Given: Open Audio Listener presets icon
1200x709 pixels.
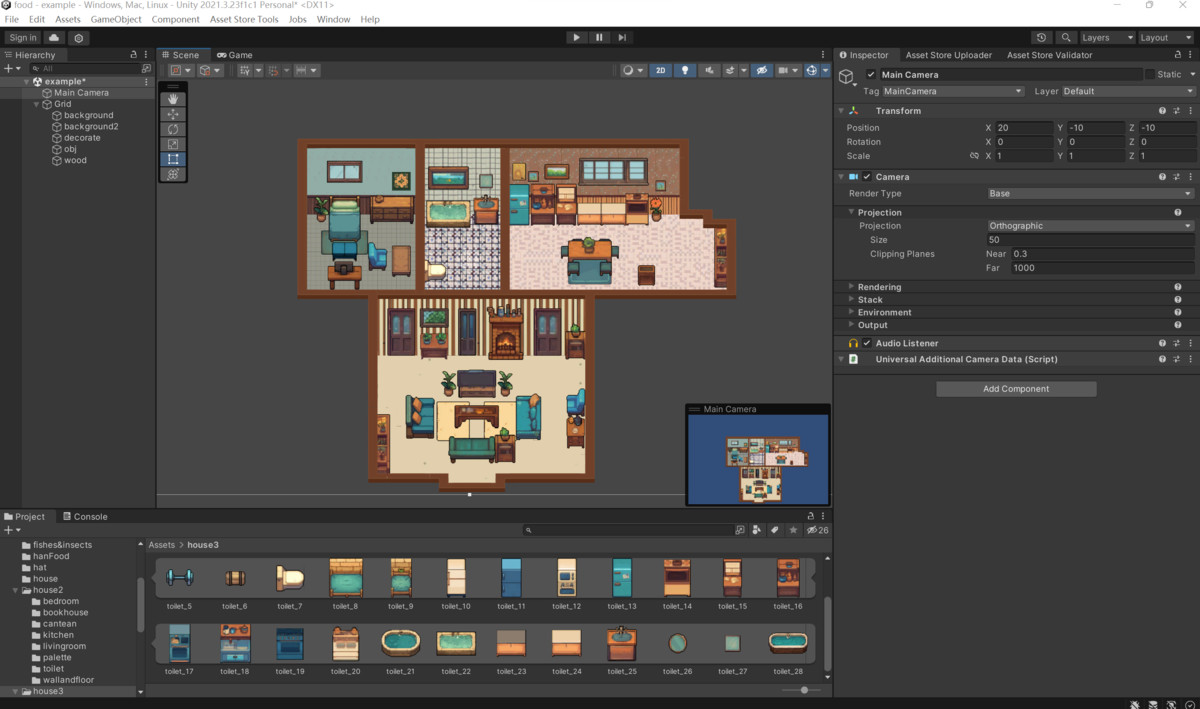Looking at the screenshot, I should (1176, 343).
